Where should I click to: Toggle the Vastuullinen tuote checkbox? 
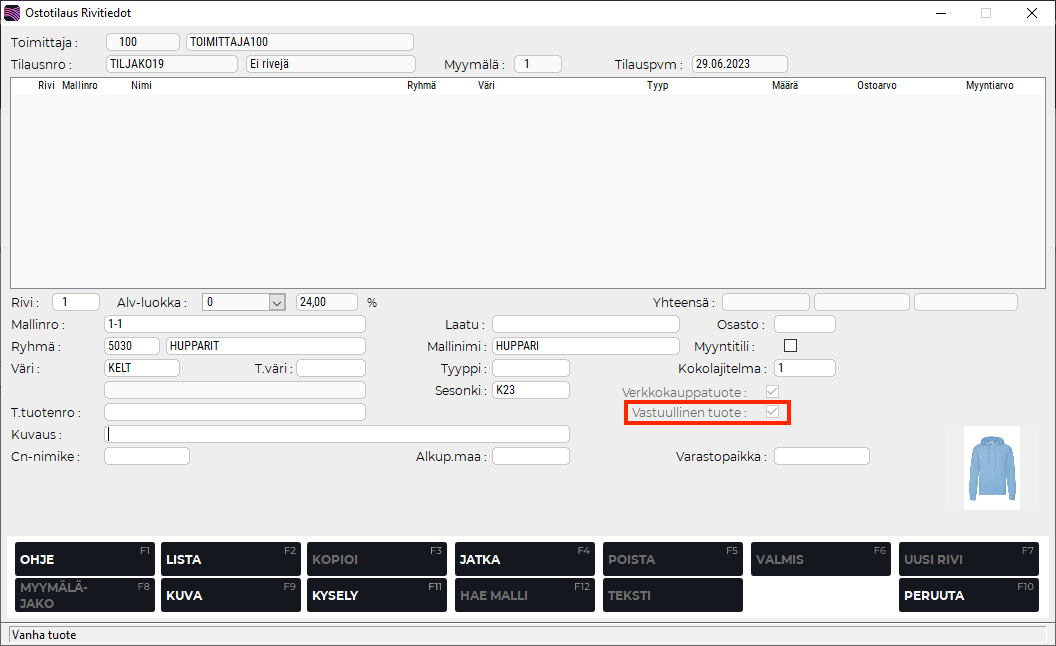[772, 412]
